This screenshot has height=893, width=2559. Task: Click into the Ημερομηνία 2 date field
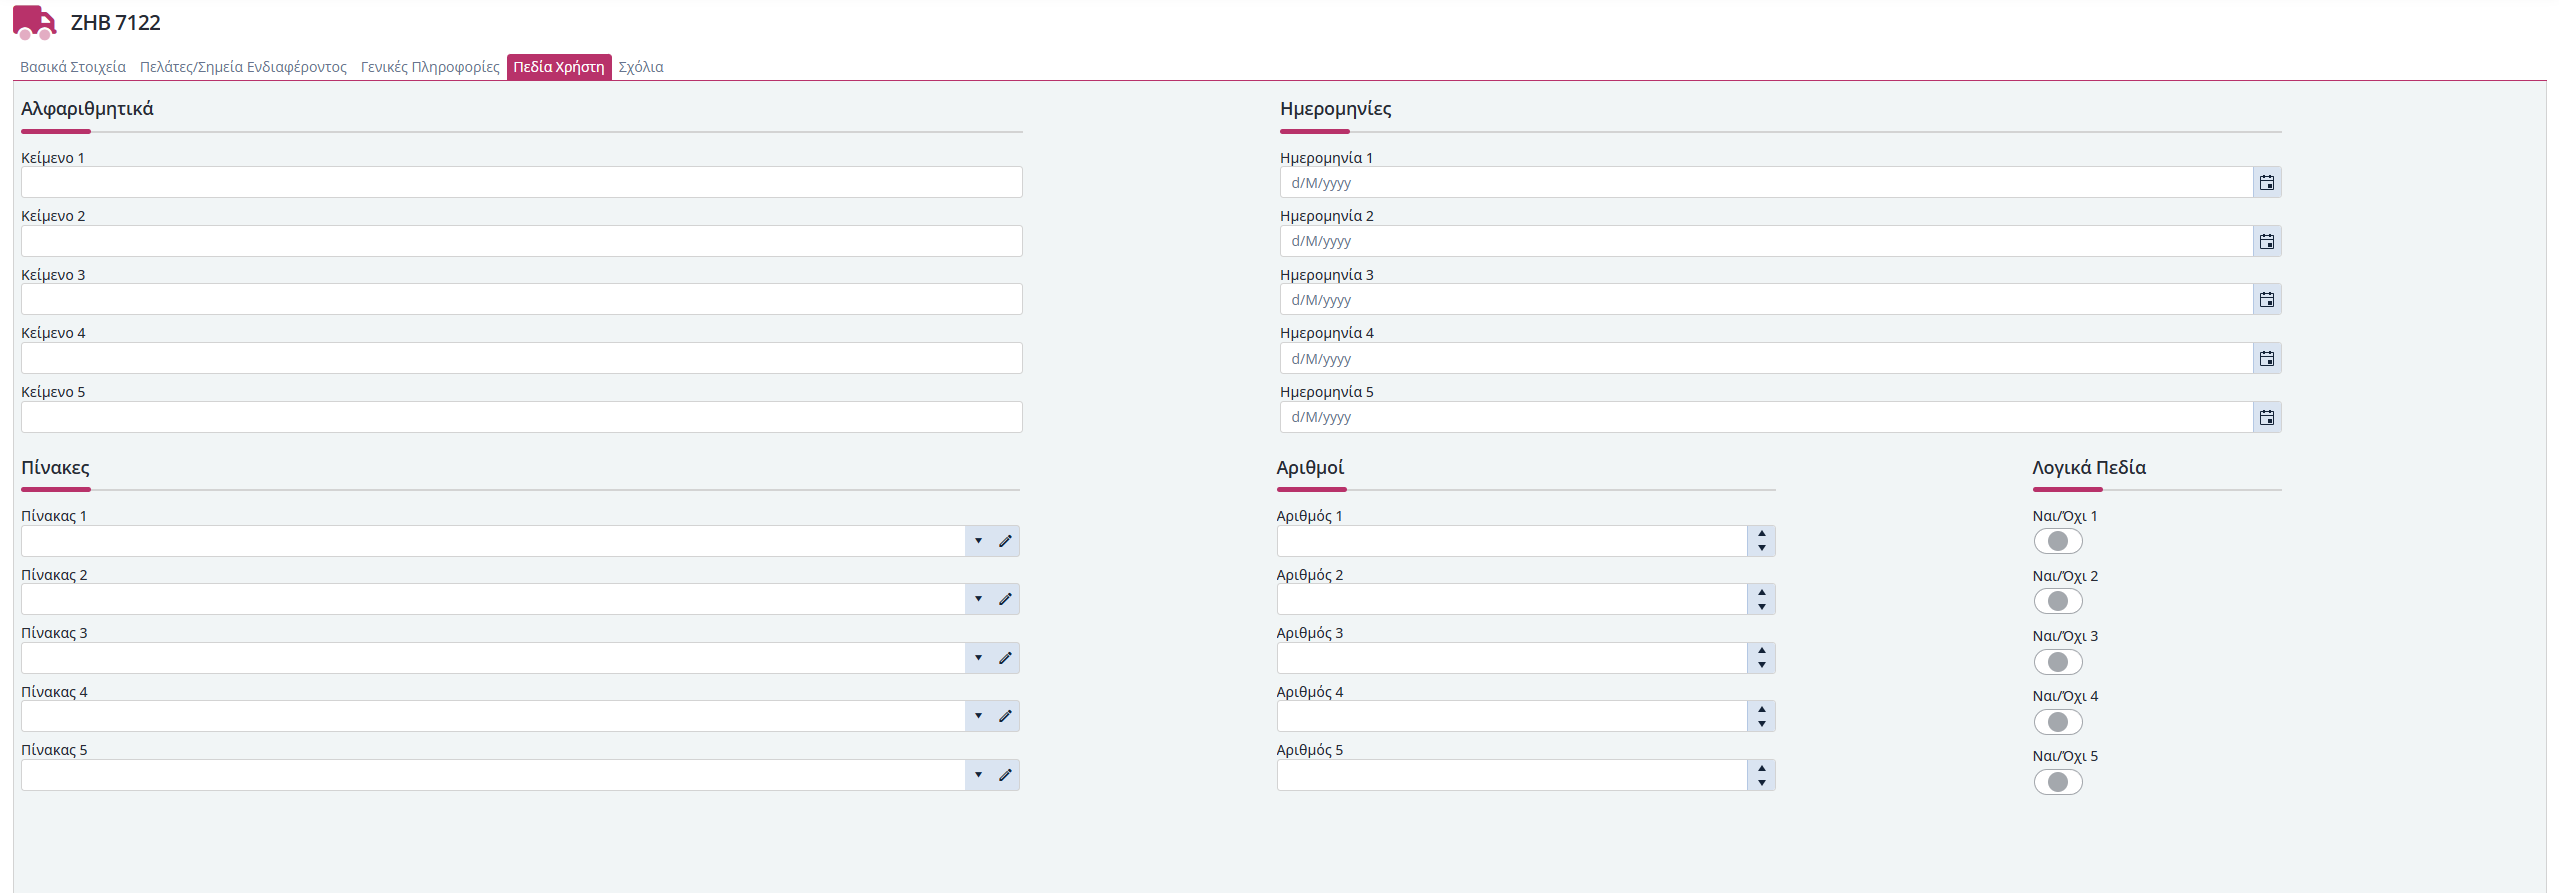point(1766,241)
